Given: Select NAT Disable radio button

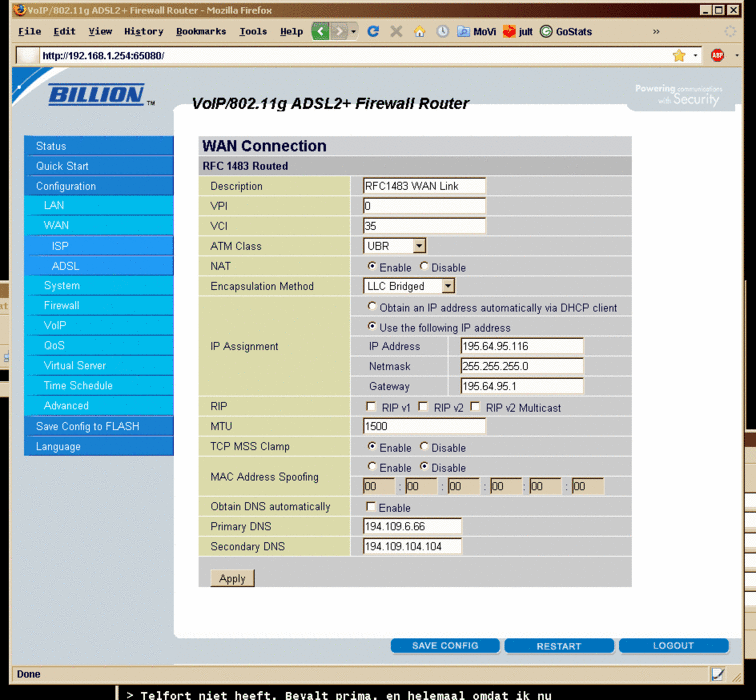Looking at the screenshot, I should click(424, 267).
